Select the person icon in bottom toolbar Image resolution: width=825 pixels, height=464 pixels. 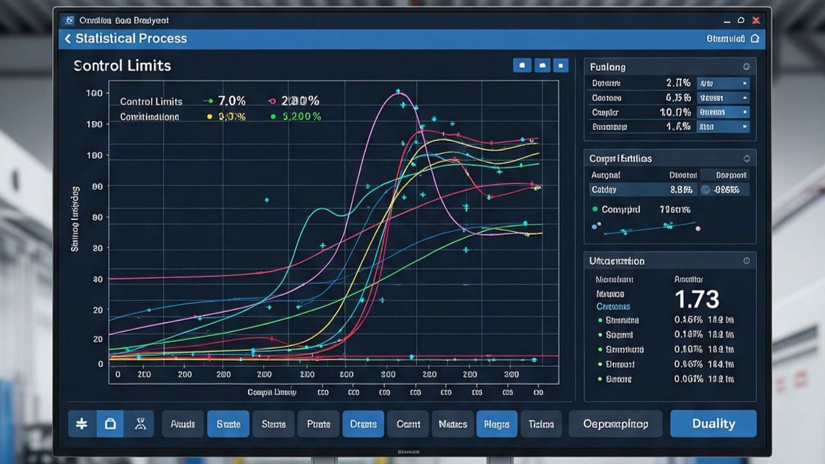click(140, 423)
